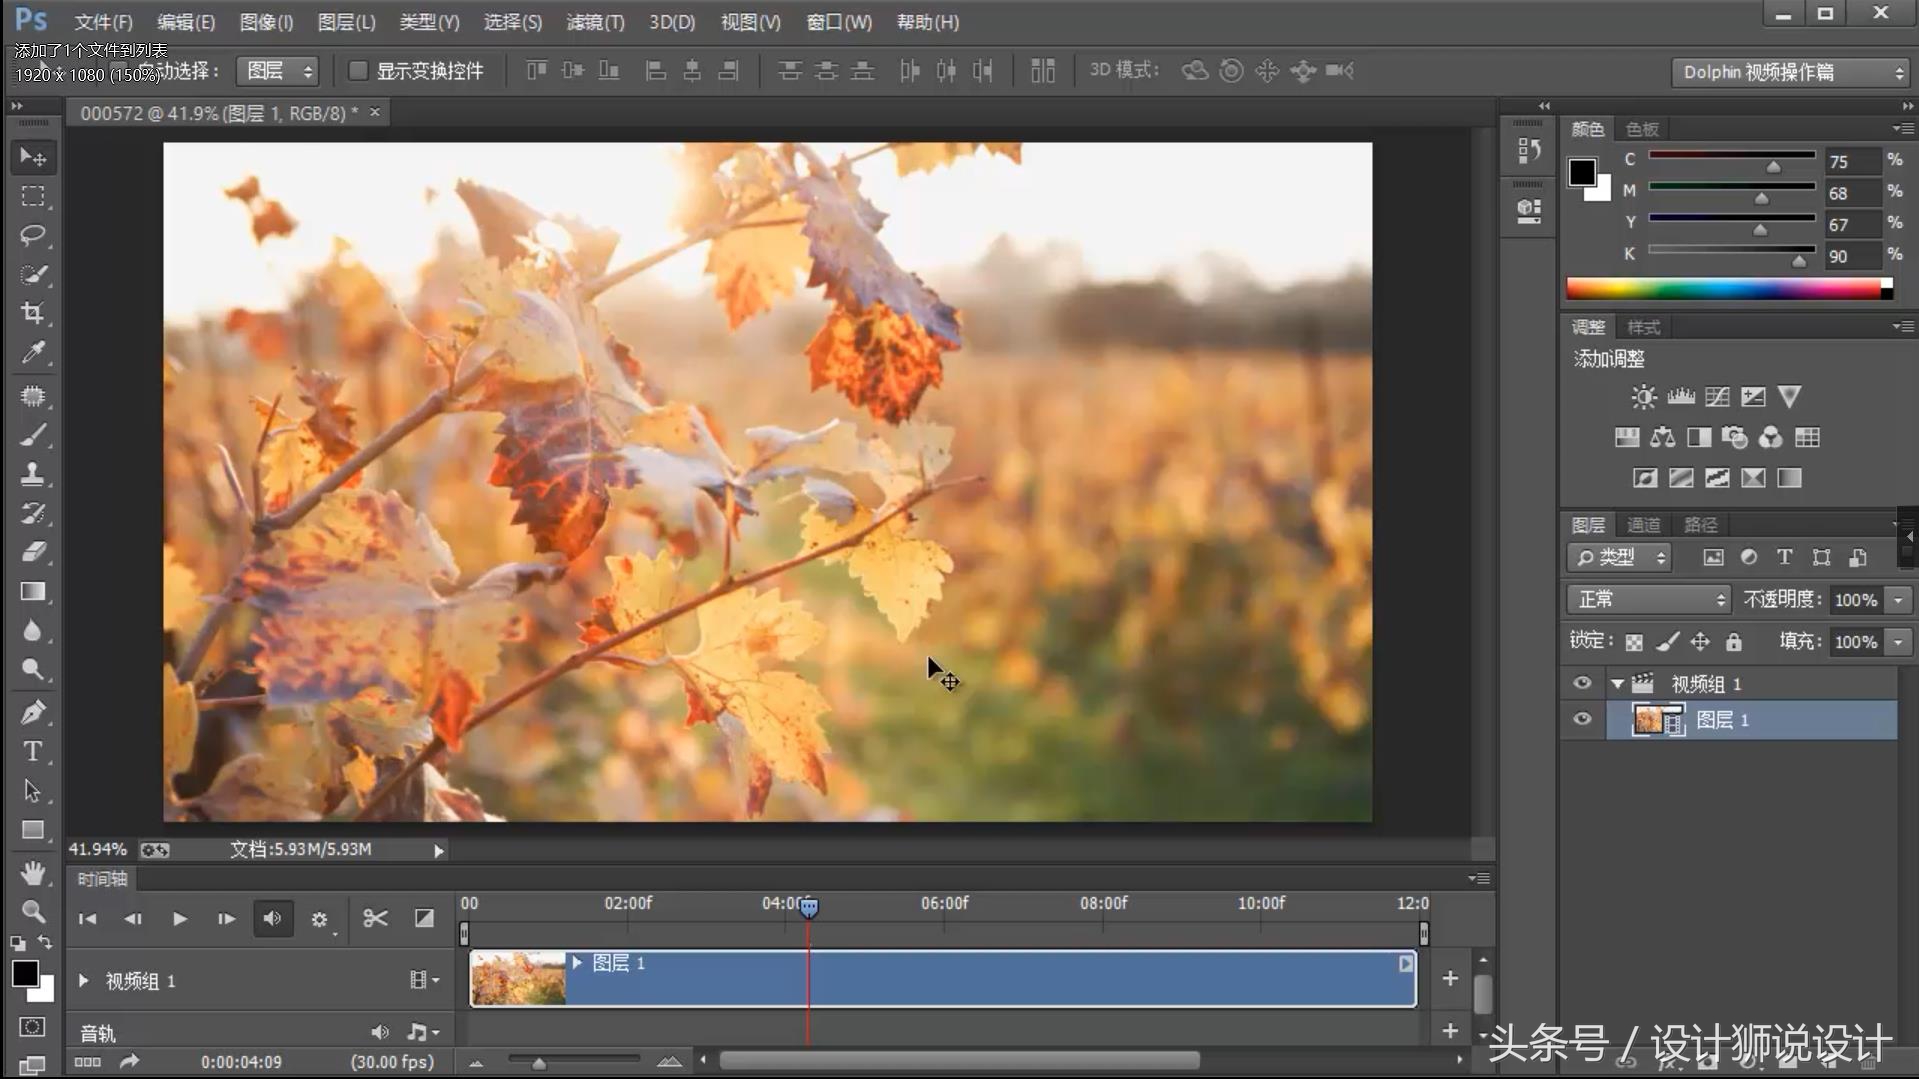Select the Crop tool
Image resolution: width=1919 pixels, height=1079 pixels.
33,313
